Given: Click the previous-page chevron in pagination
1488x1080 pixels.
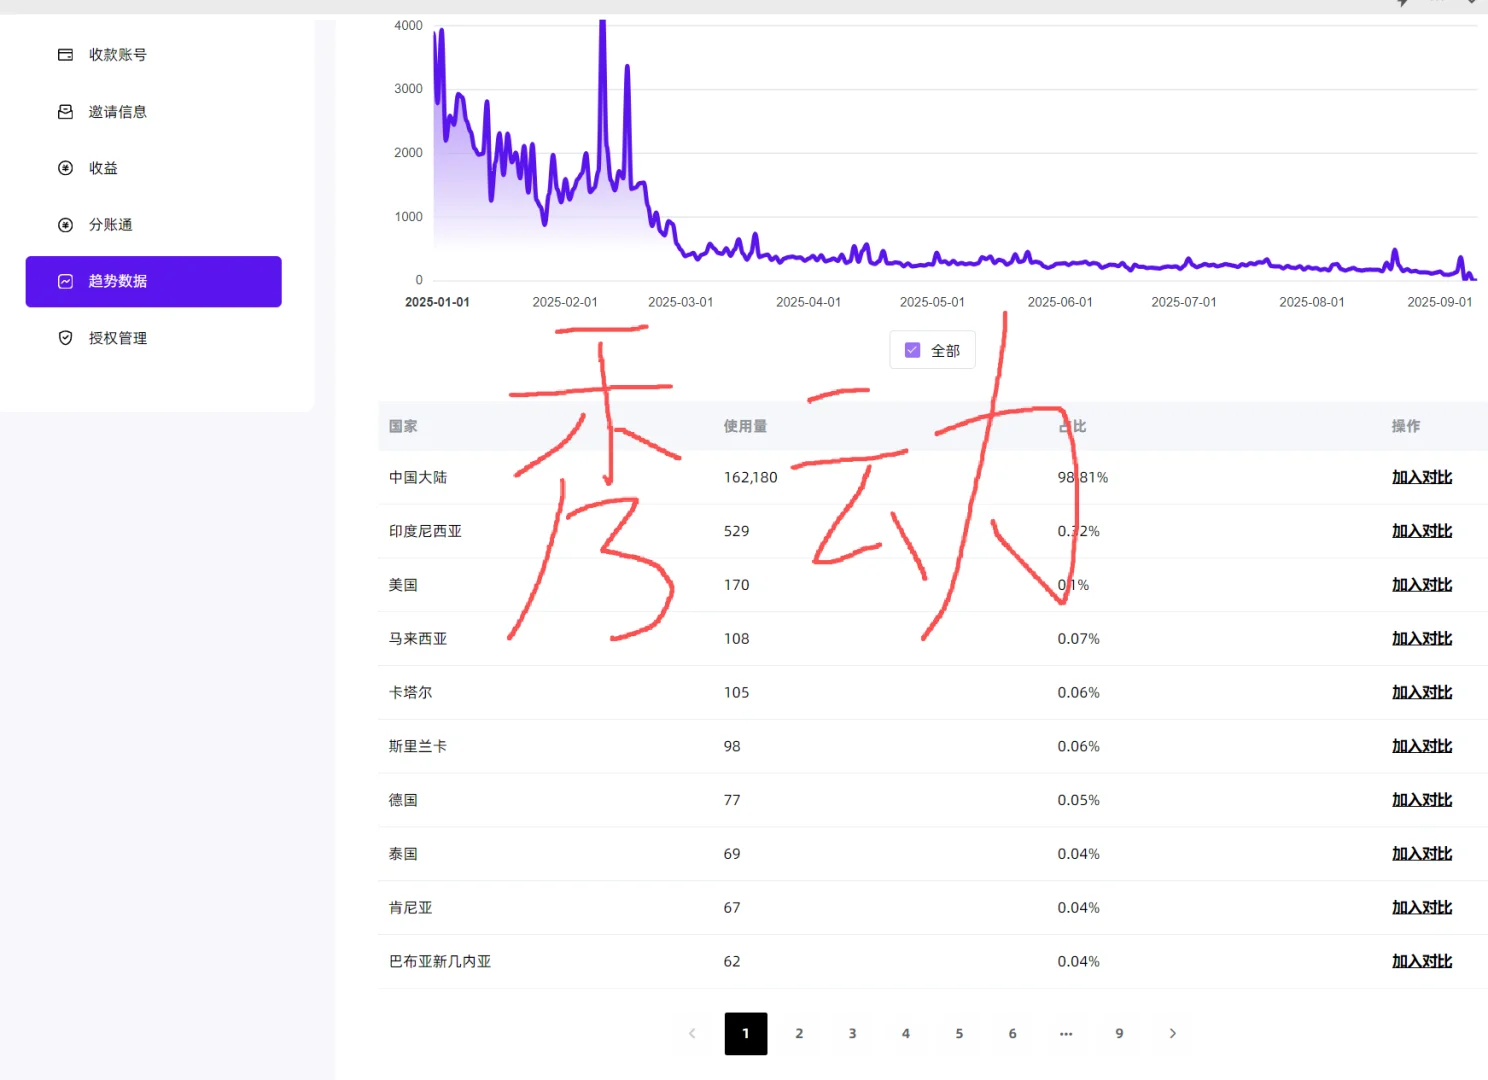Looking at the screenshot, I should [x=692, y=1034].
